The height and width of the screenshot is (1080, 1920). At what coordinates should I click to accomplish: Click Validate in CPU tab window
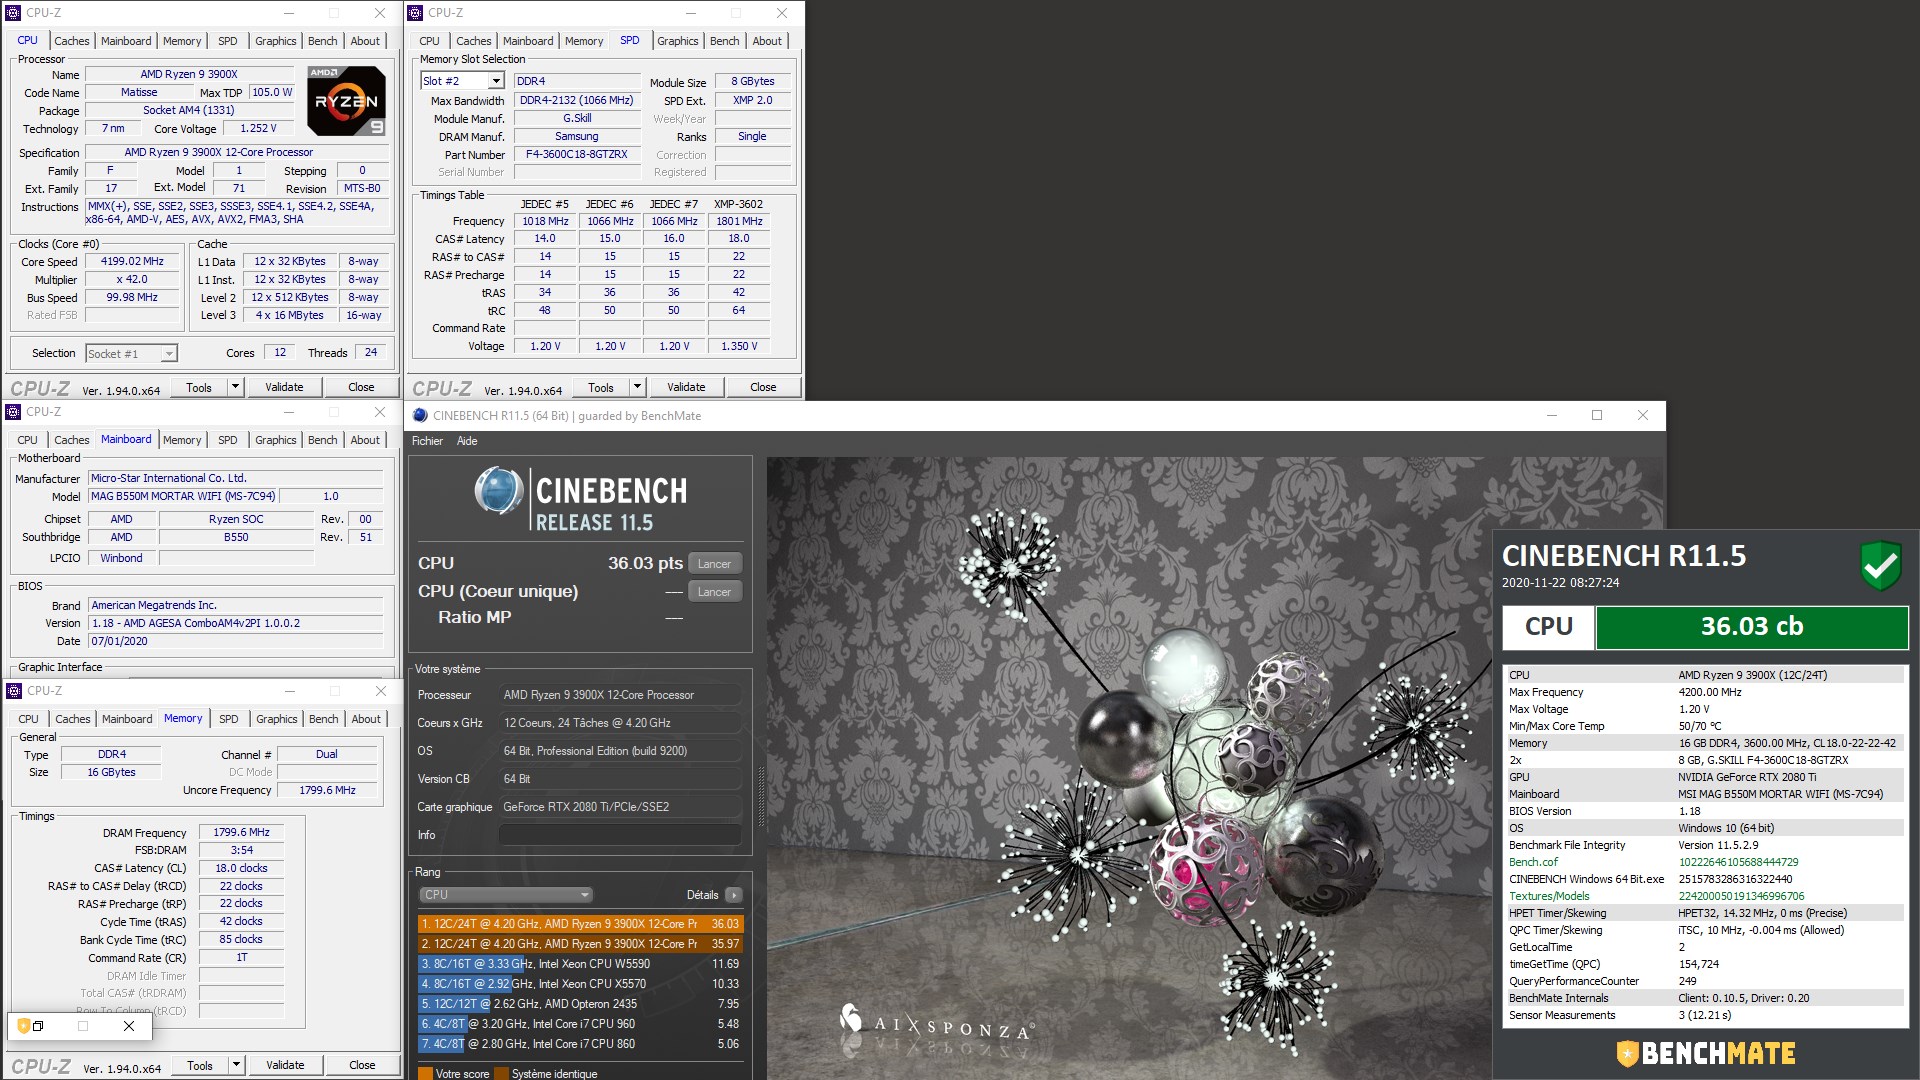tap(284, 387)
